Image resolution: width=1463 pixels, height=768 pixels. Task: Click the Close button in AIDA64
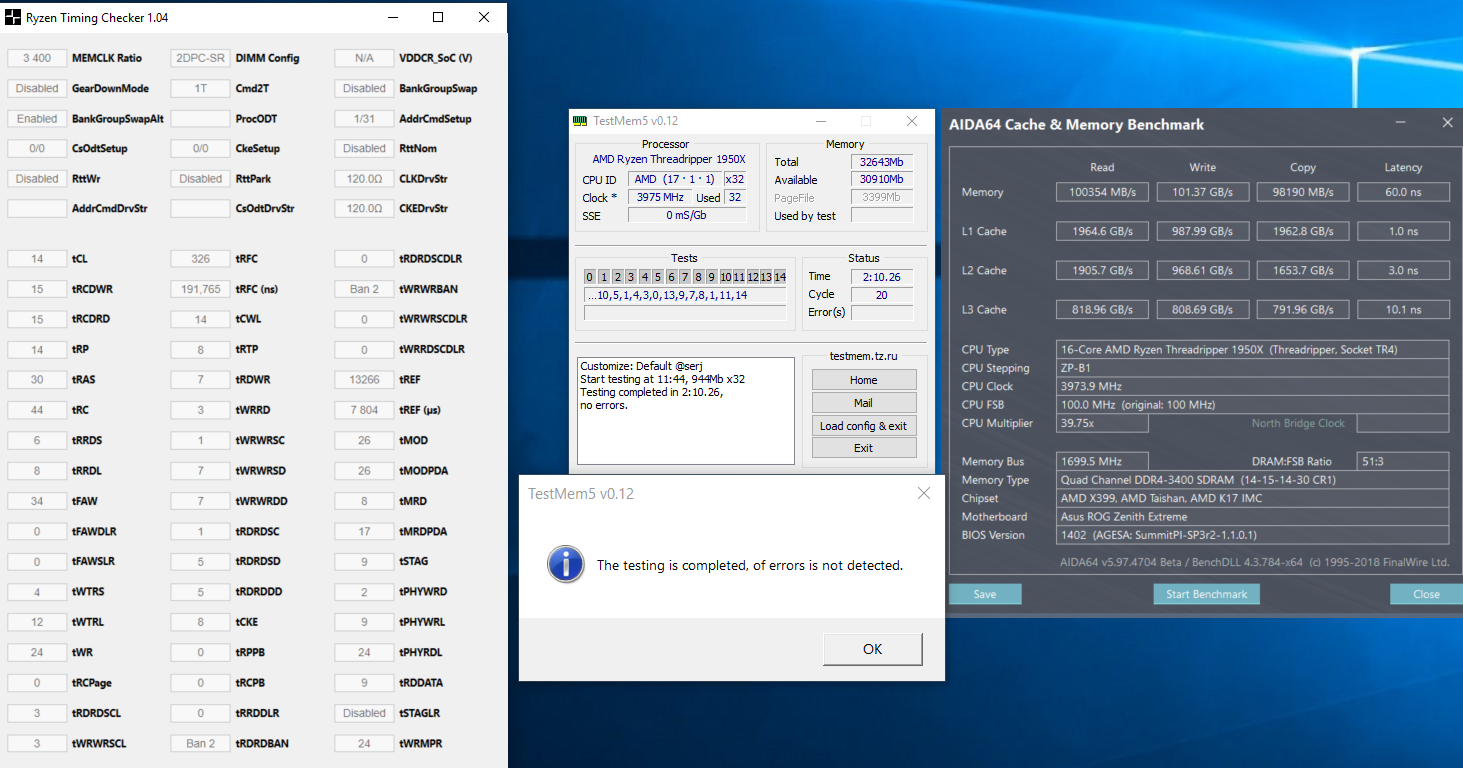point(1426,594)
